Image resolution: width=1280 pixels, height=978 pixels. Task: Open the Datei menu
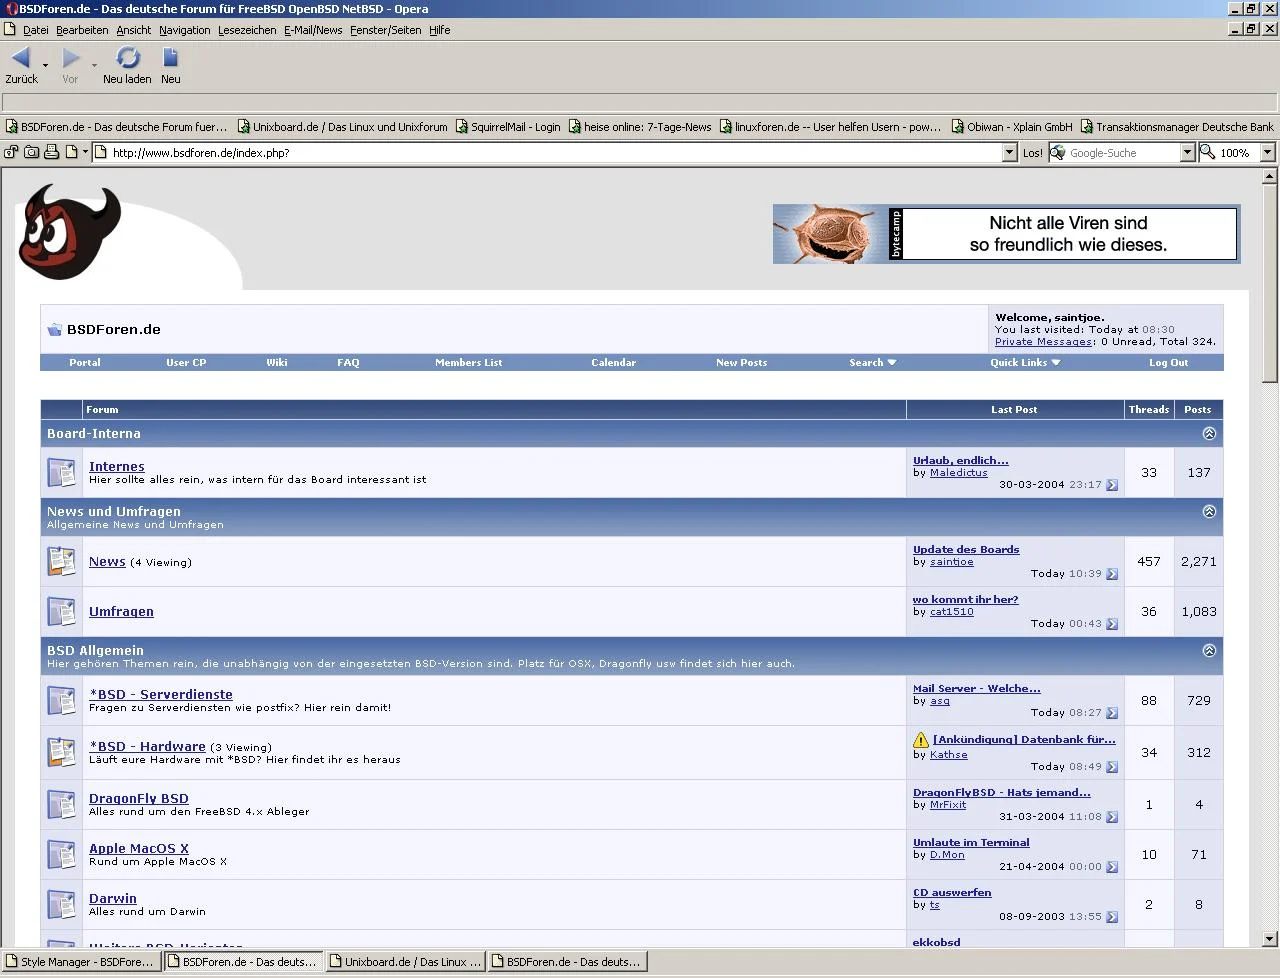[x=35, y=30]
